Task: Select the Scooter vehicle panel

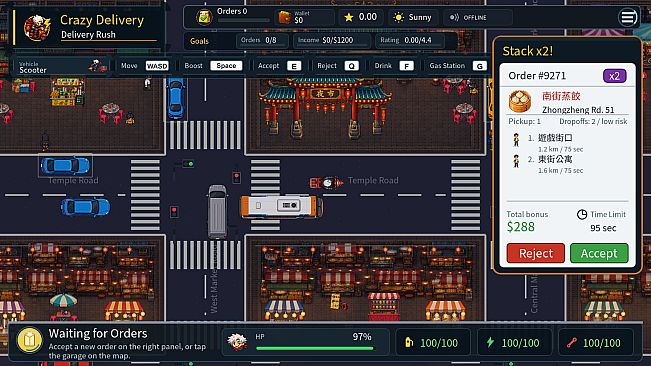Action: click(x=61, y=66)
